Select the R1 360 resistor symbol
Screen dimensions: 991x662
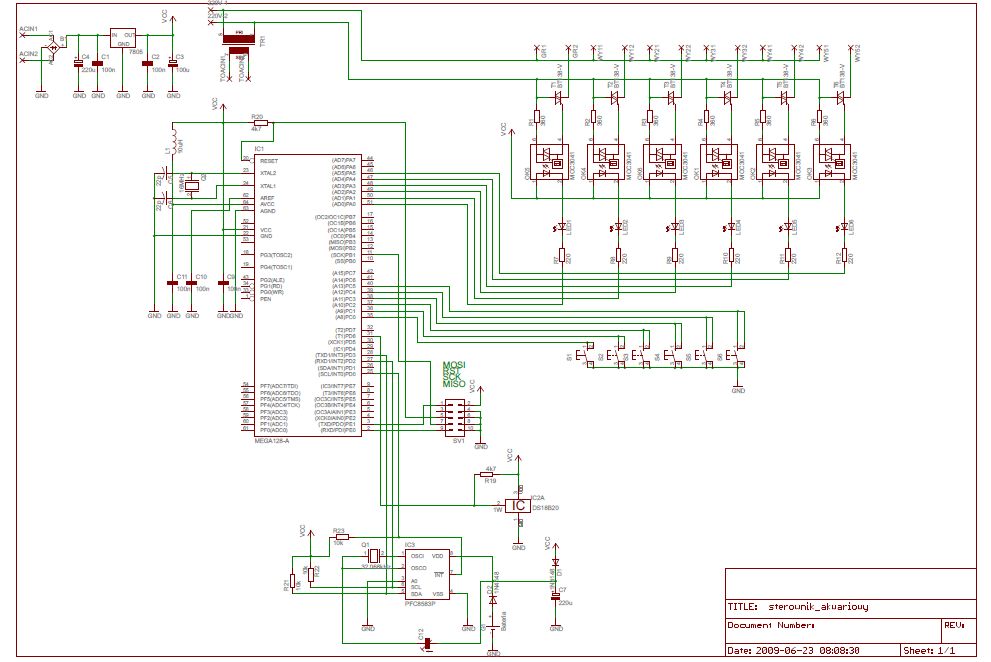(537, 117)
